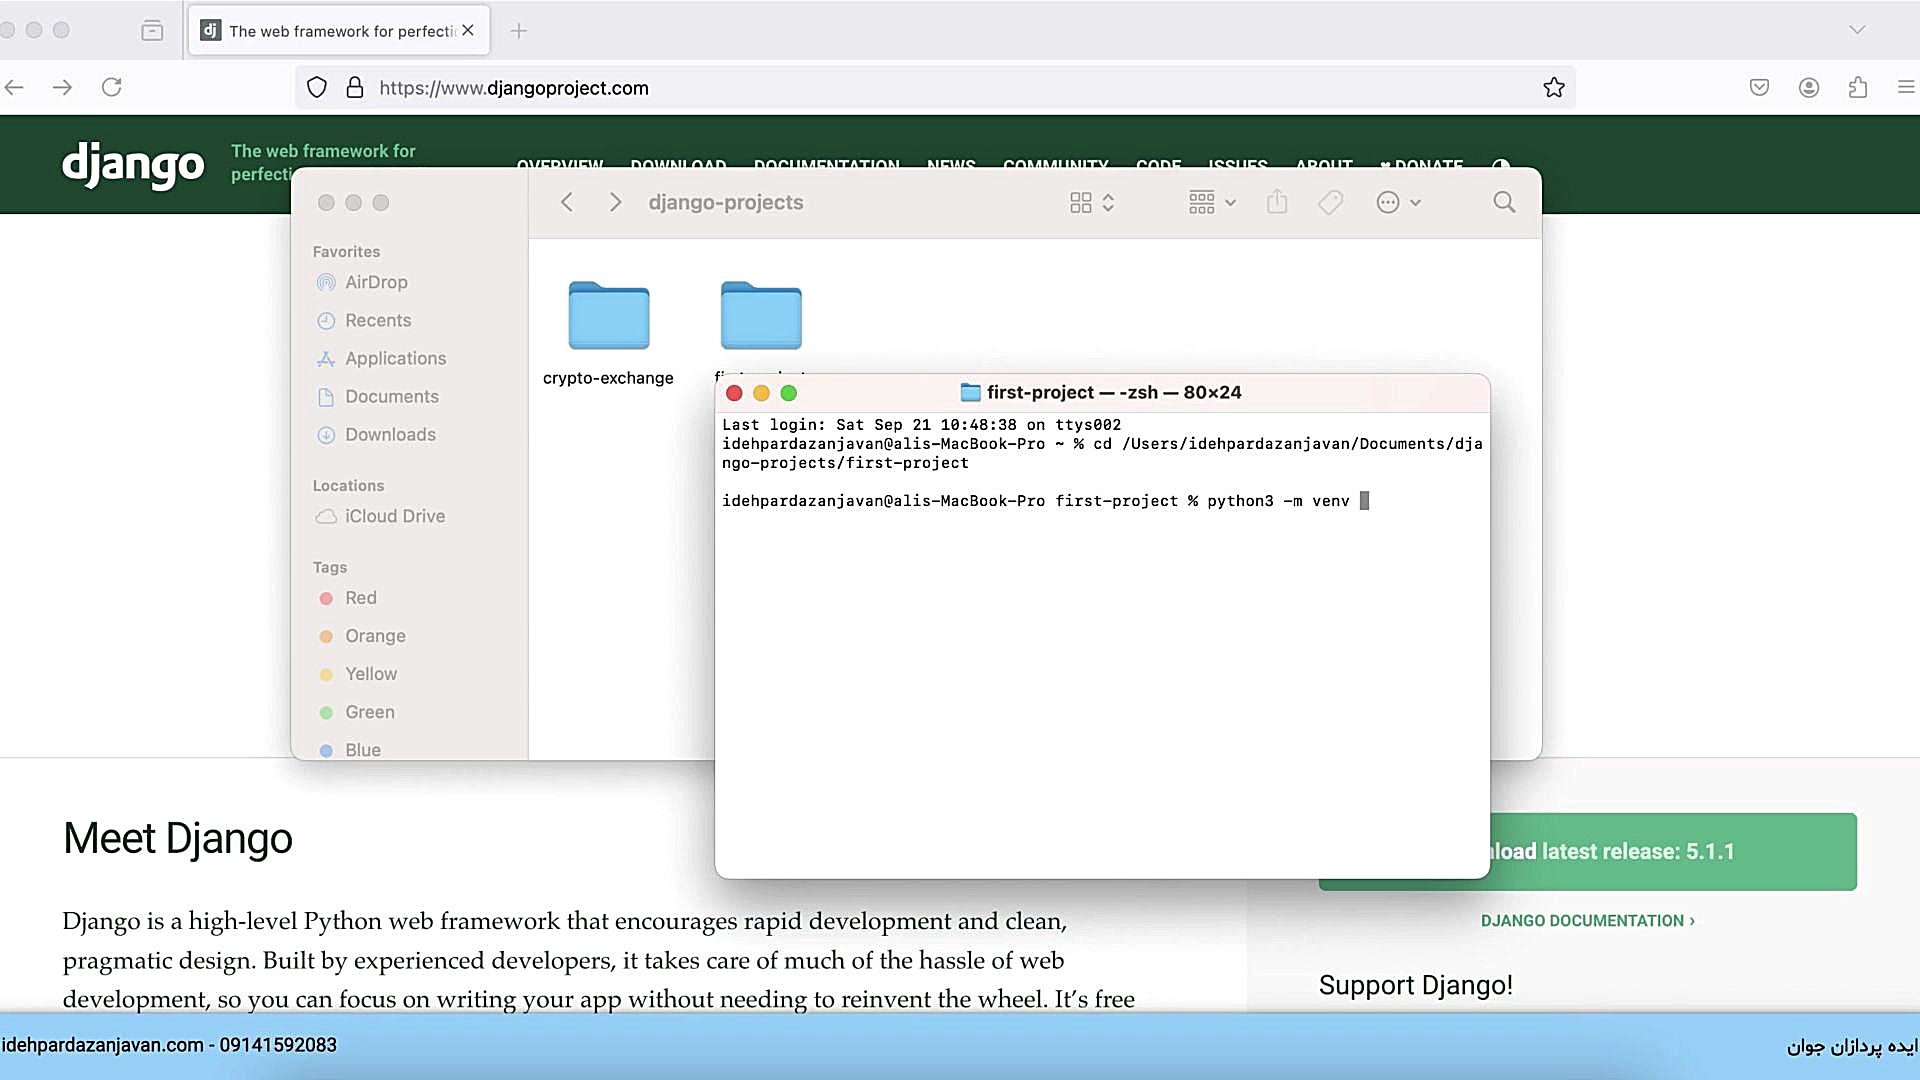Click the padlock site security icon
Screen dimensions: 1920x1080
pos(355,88)
